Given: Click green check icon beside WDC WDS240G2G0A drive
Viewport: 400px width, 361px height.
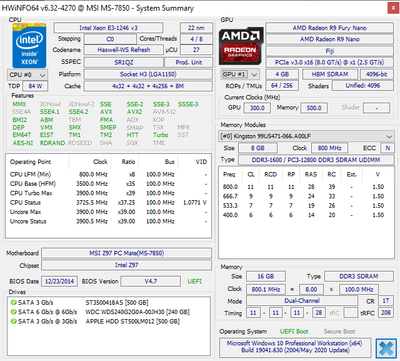Looking at the screenshot, I should click(x=14, y=312).
